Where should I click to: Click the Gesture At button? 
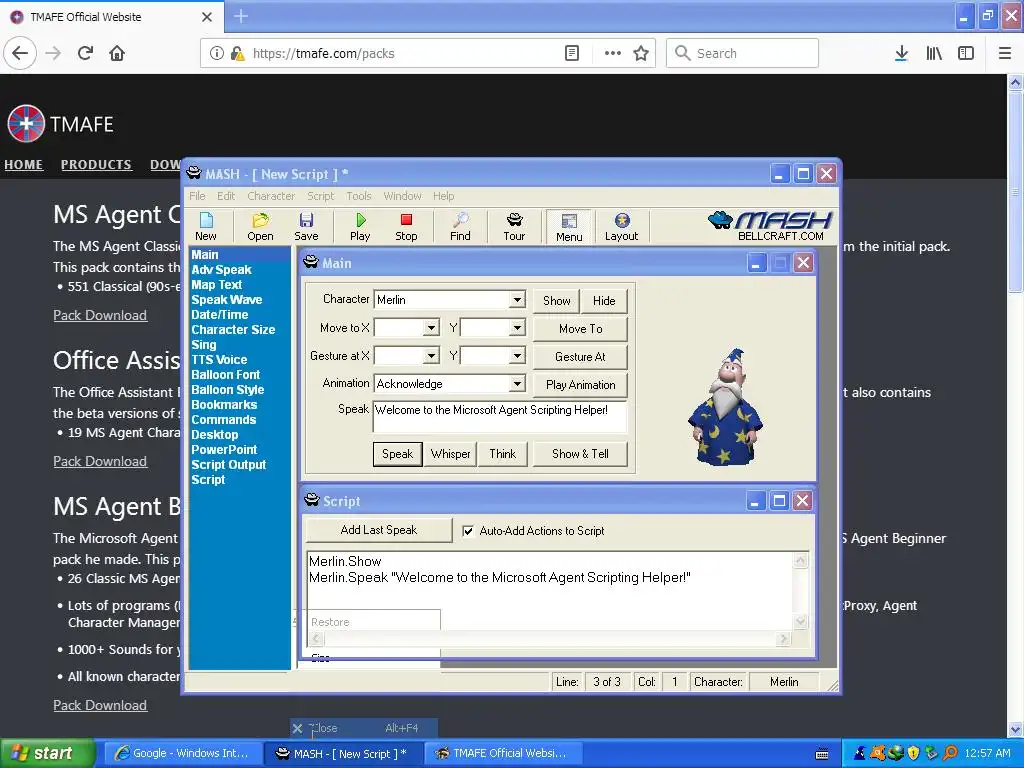(581, 357)
